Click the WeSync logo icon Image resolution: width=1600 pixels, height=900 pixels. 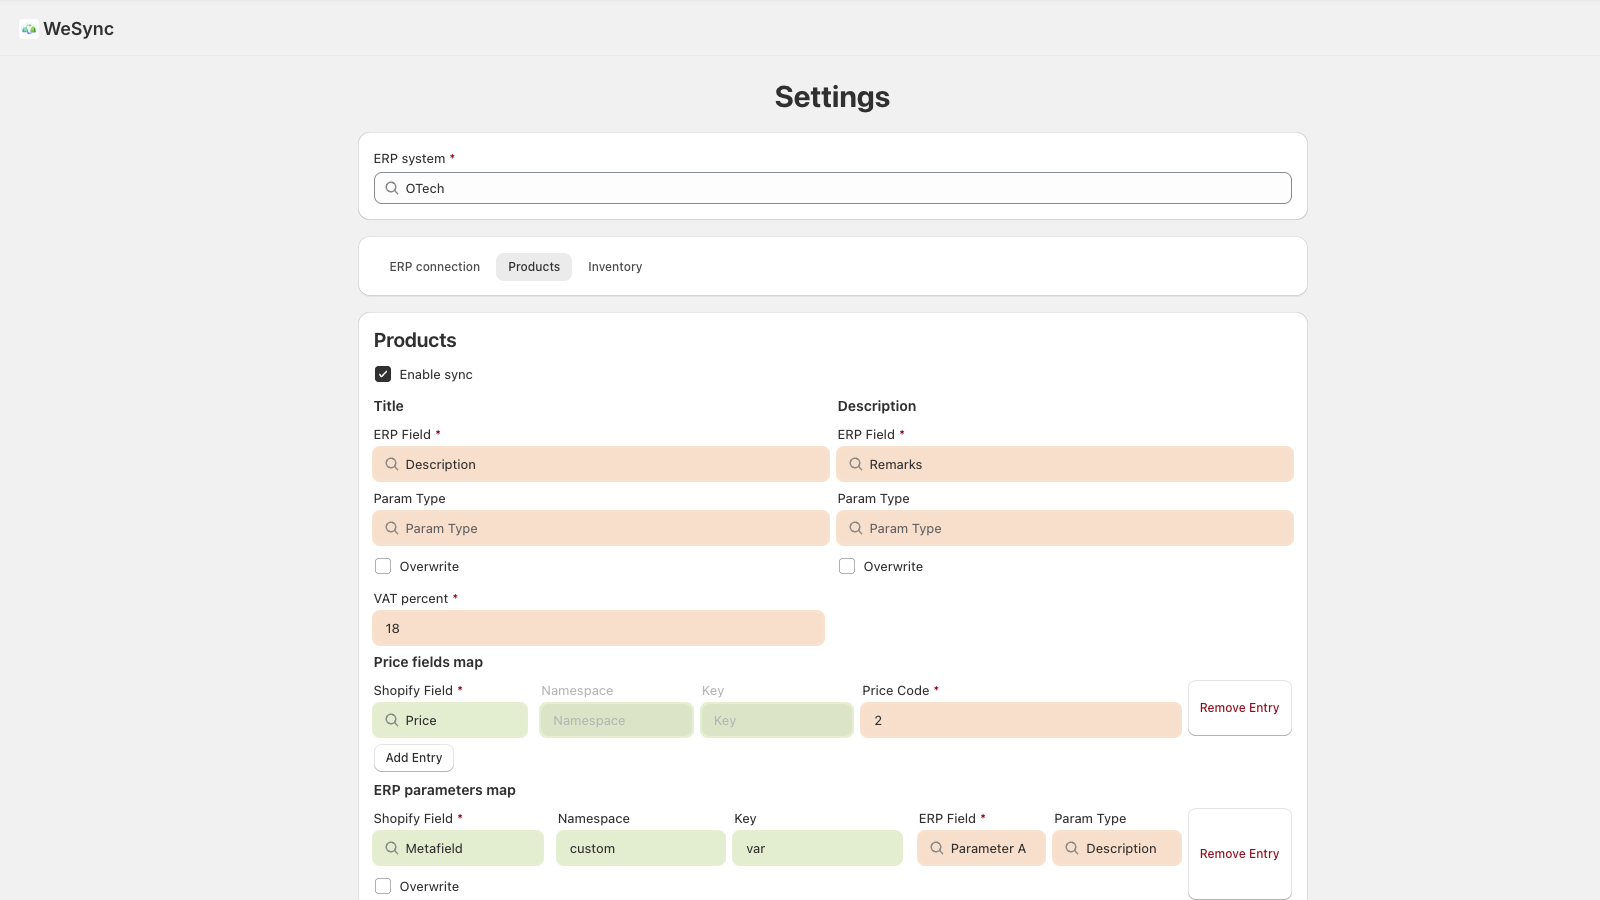[x=29, y=29]
